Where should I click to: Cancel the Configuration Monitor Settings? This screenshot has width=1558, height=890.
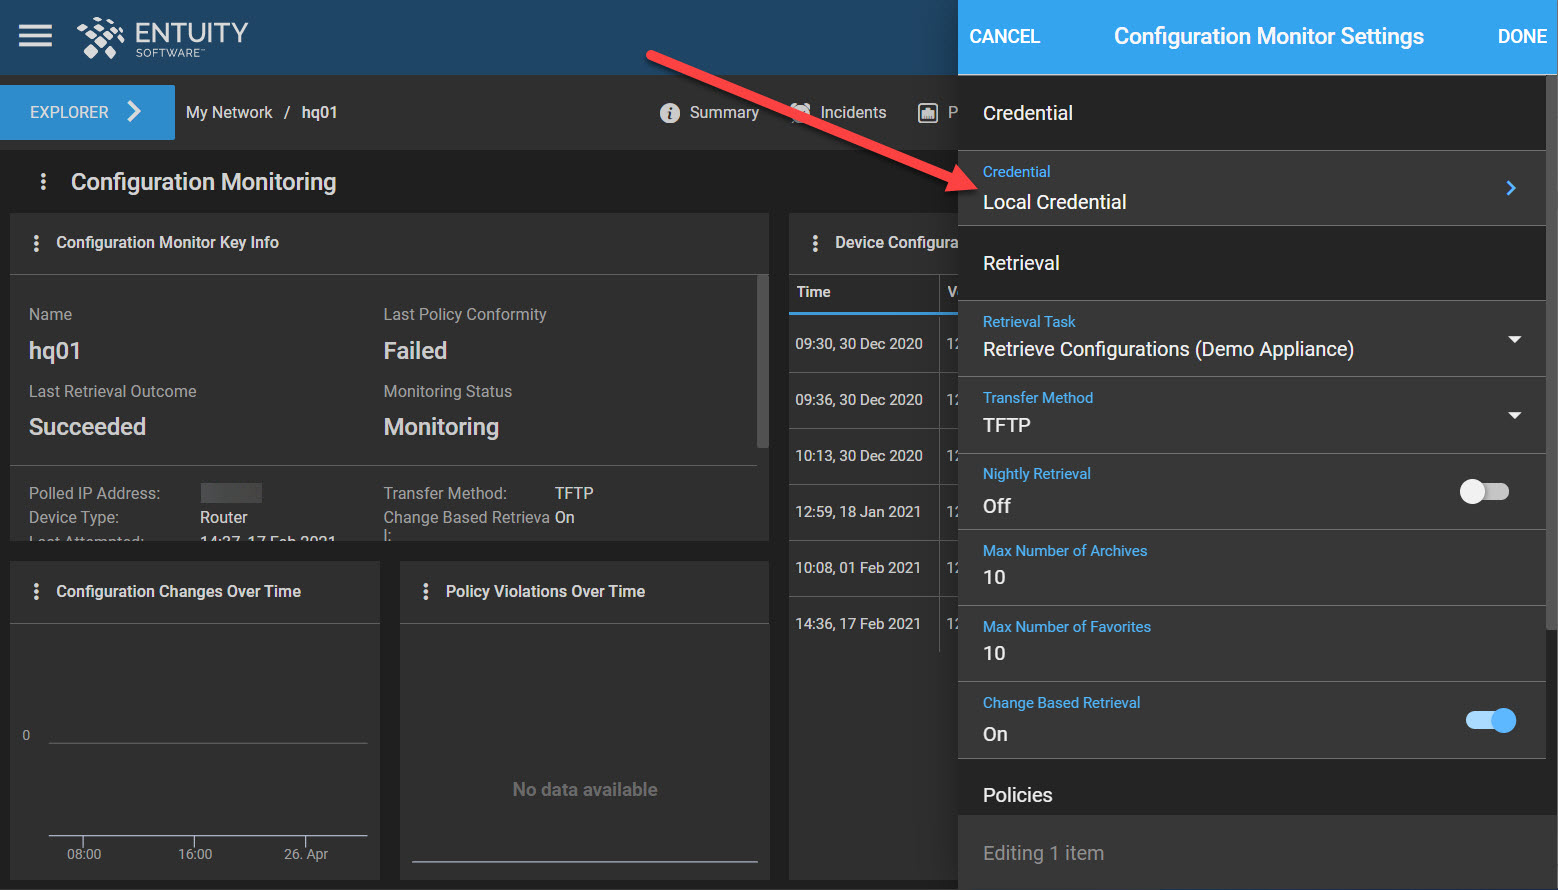[x=1004, y=36]
